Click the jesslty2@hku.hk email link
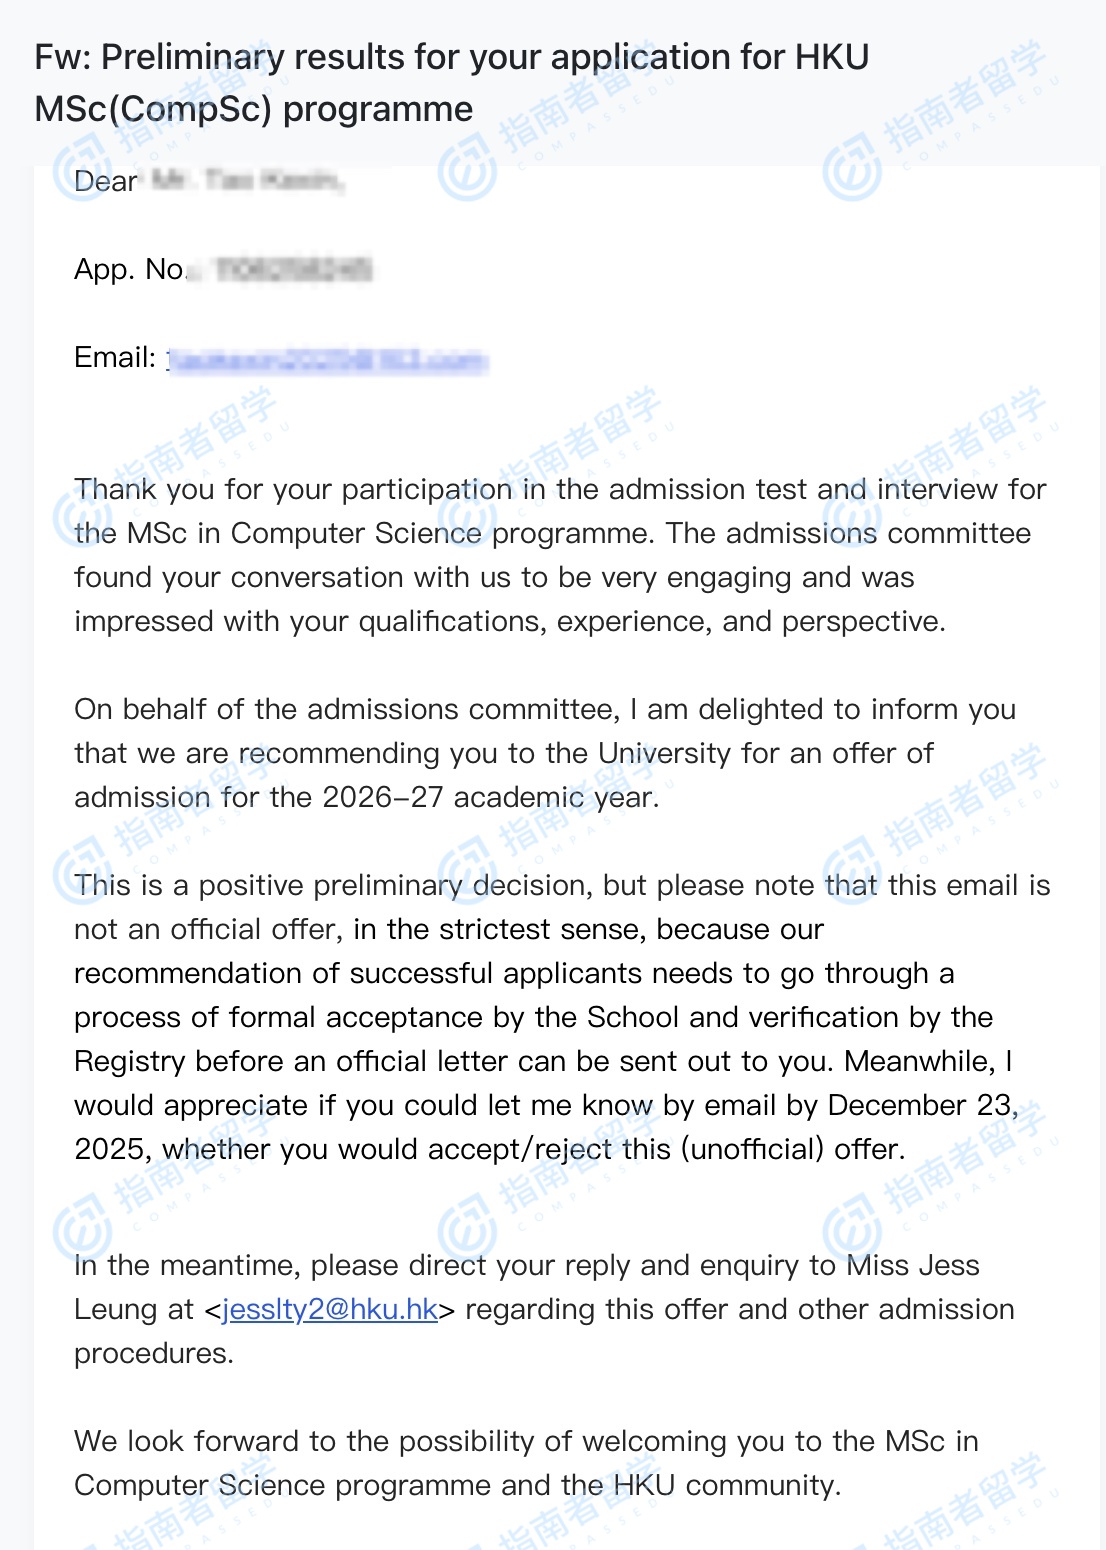The width and height of the screenshot is (1106, 1550). 330,1309
